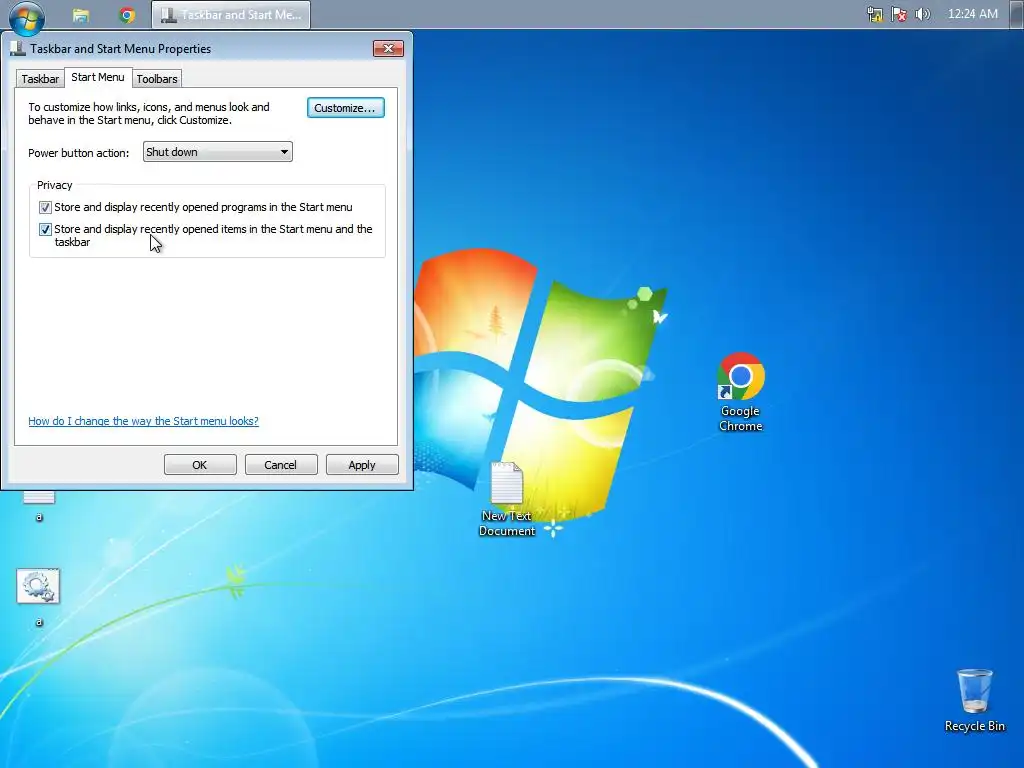Open Windows Explorer from the taskbar
The image size is (1024, 768).
pyautogui.click(x=81, y=15)
